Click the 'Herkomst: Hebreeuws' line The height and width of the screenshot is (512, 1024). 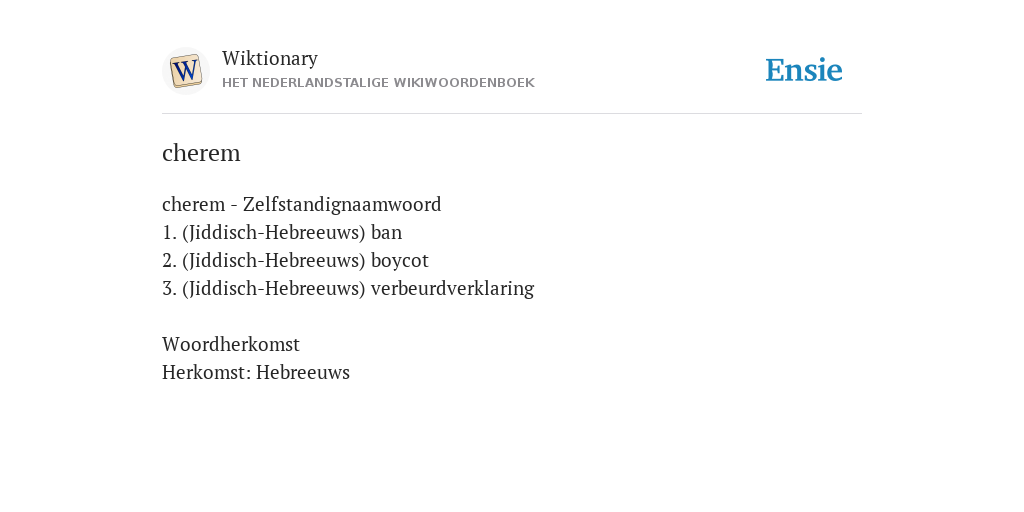click(x=256, y=372)
